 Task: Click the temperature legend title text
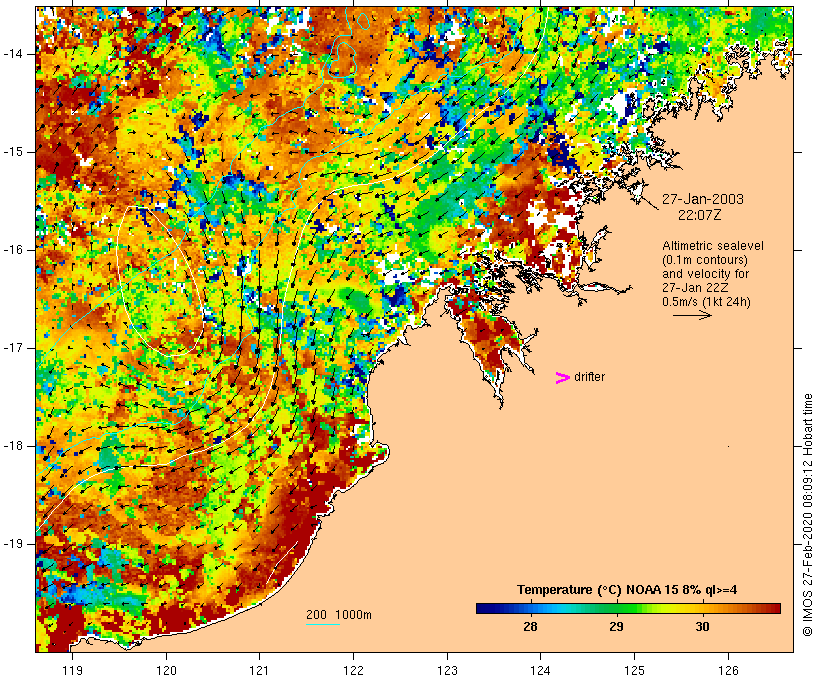627,590
